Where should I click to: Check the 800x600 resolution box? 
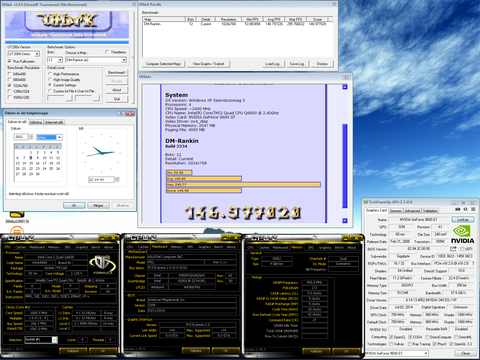pyautogui.click(x=10, y=80)
